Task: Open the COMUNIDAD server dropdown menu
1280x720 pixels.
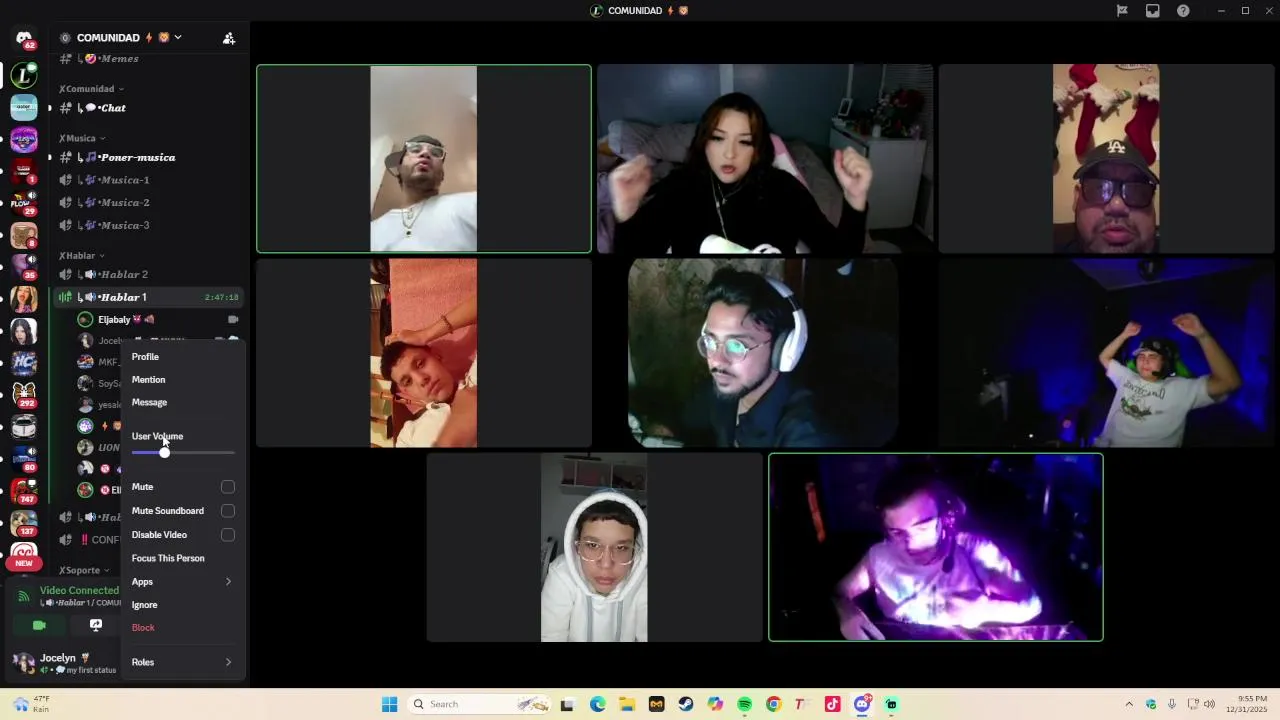Action: point(178,38)
